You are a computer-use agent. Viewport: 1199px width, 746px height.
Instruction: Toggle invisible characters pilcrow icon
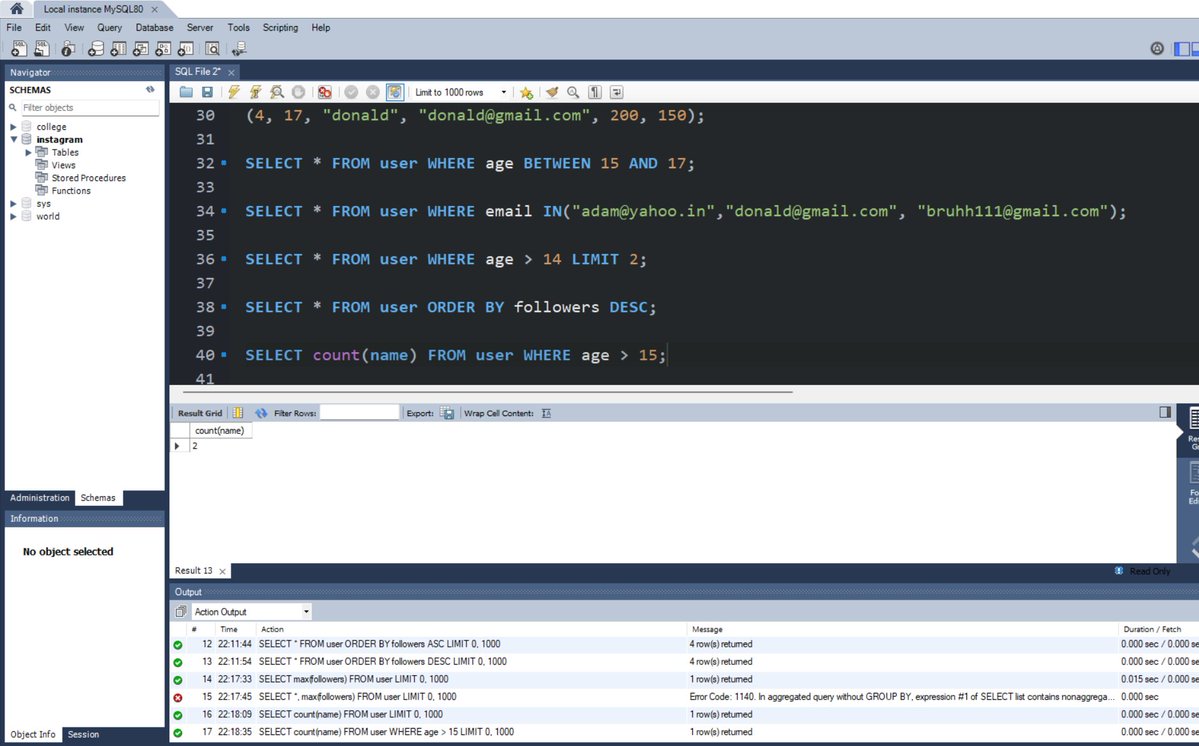595,92
